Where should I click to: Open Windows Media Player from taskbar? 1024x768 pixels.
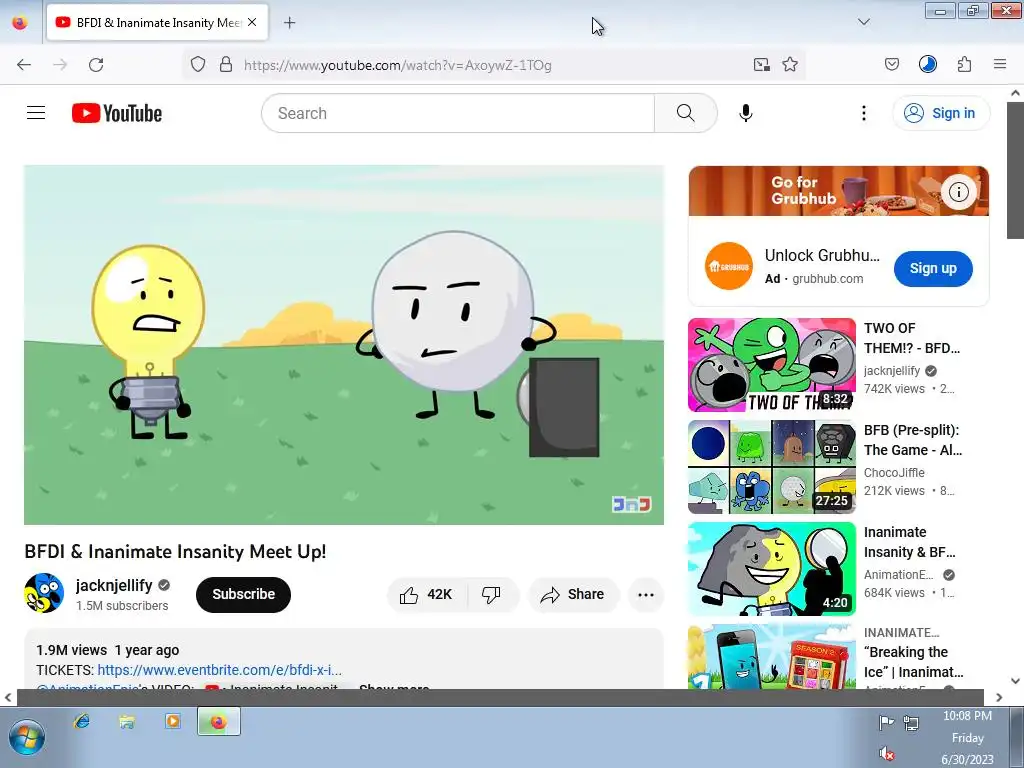(173, 721)
